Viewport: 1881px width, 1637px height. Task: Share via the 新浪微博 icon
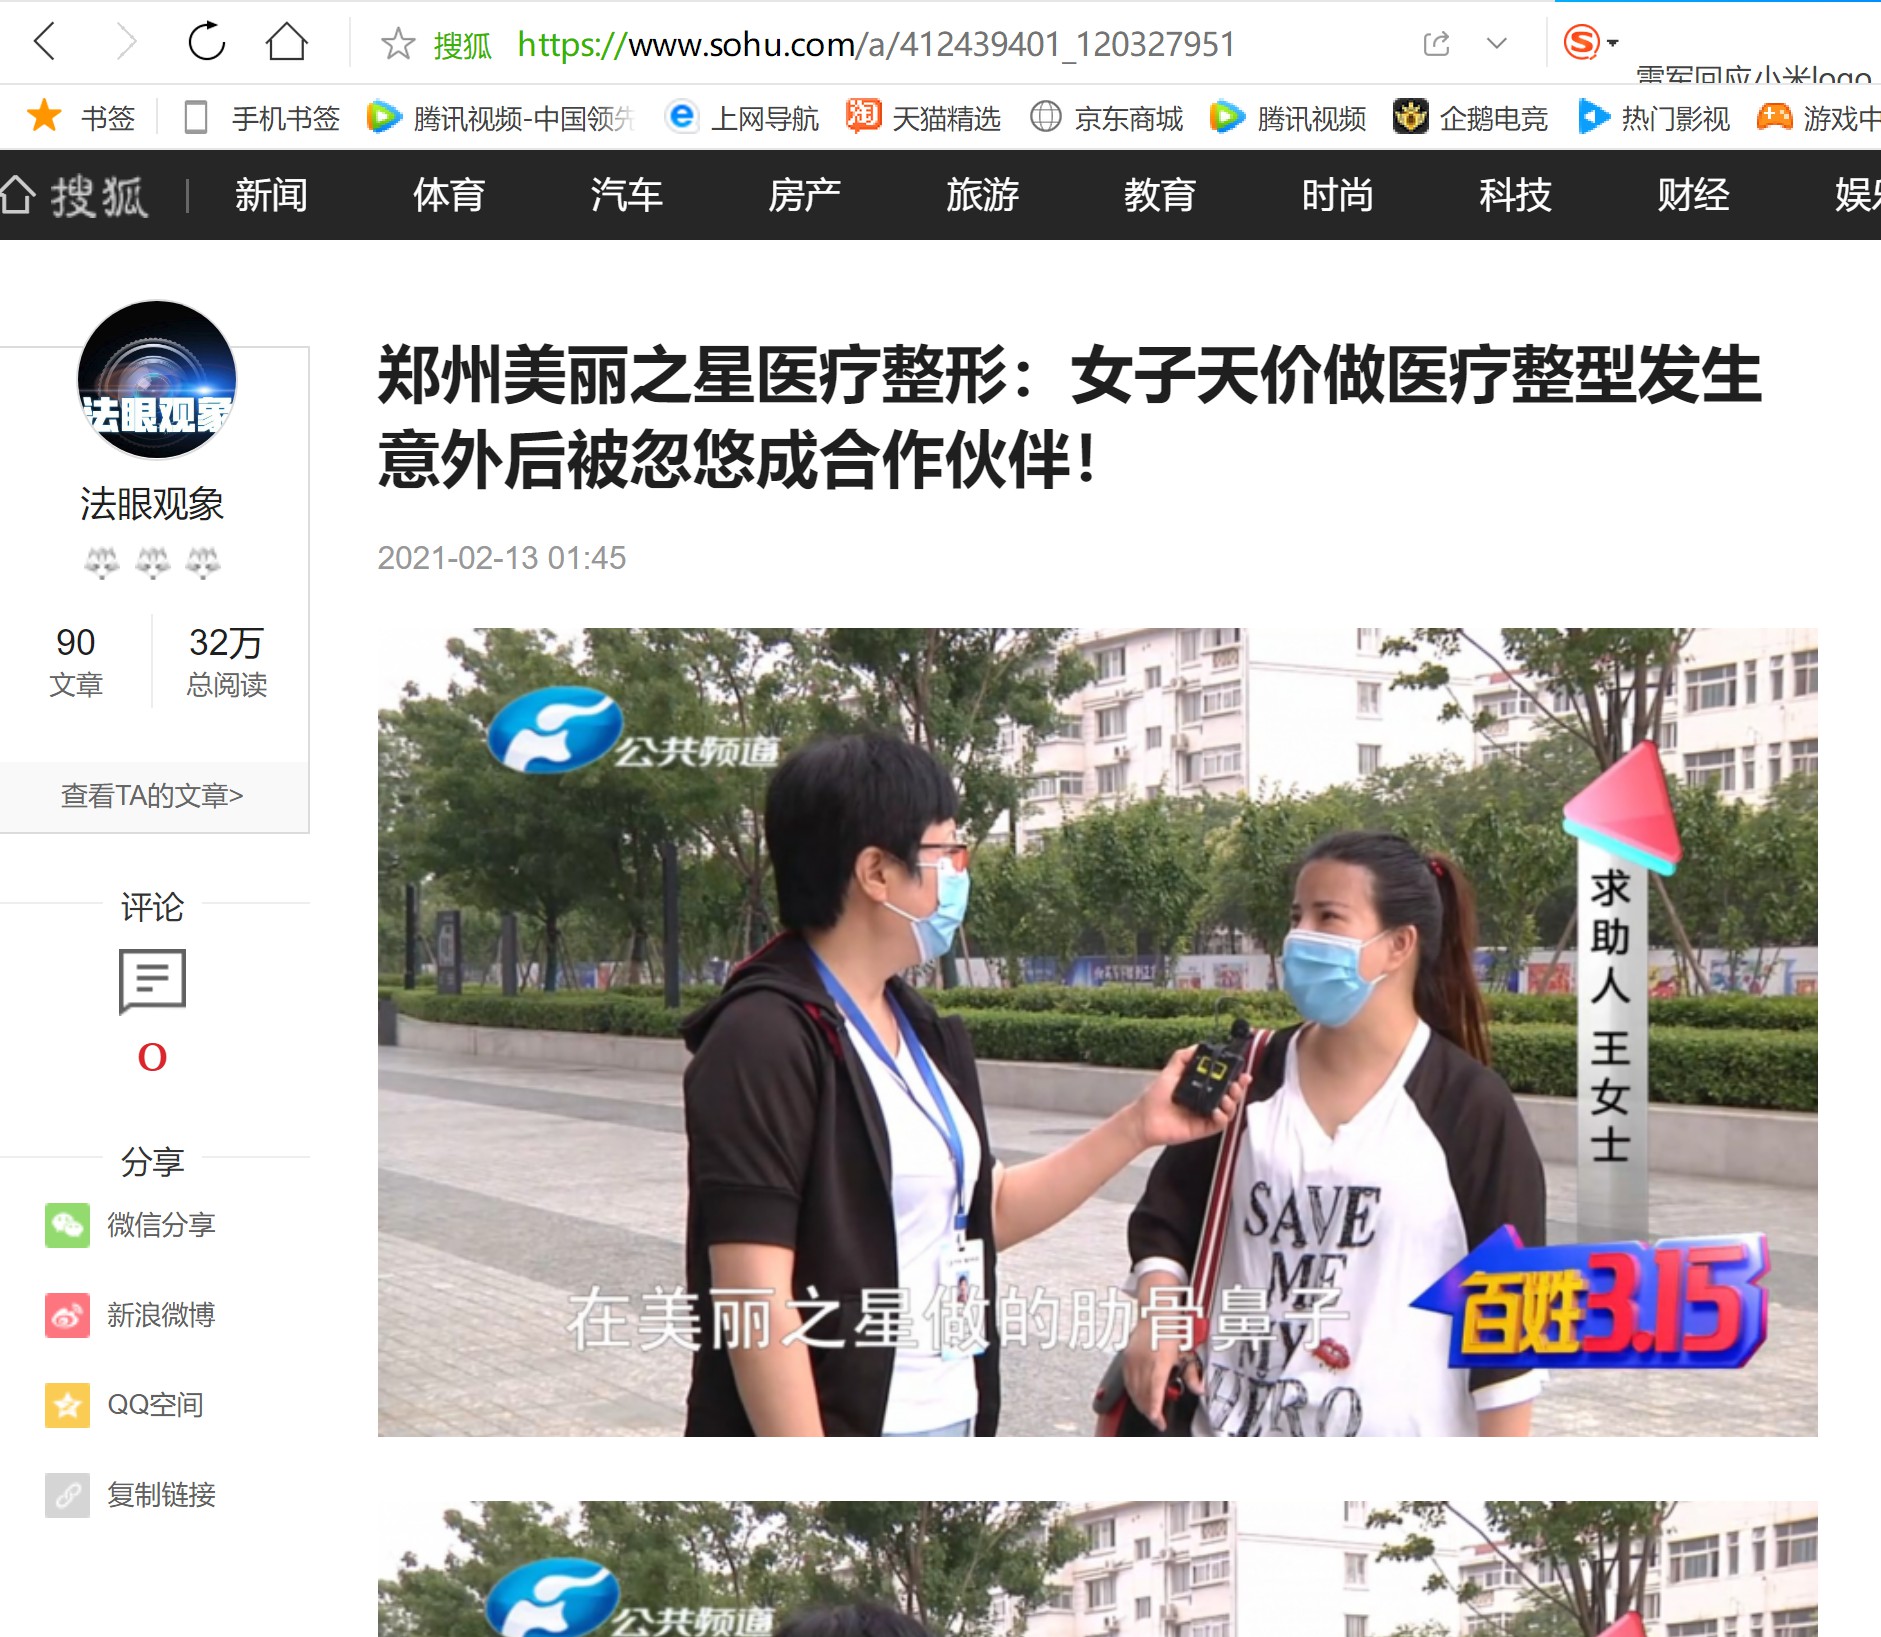pyautogui.click(x=67, y=1315)
